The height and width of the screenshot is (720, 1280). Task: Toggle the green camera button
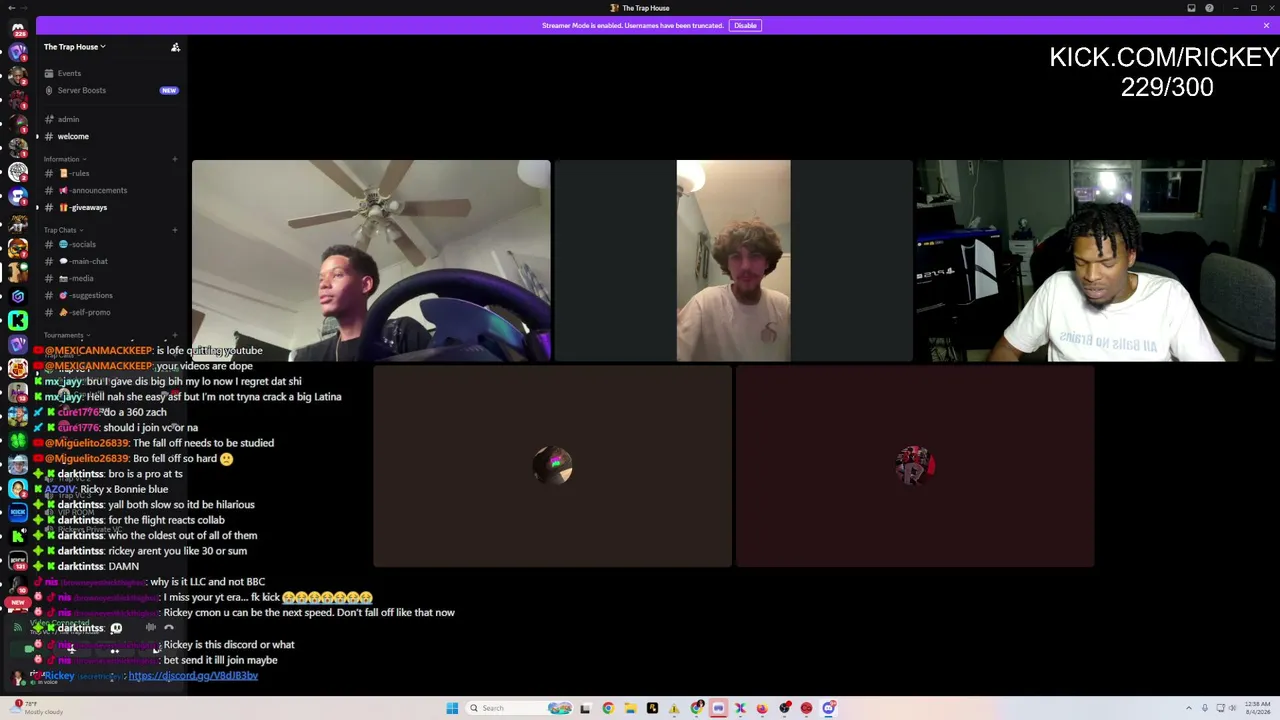click(29, 649)
